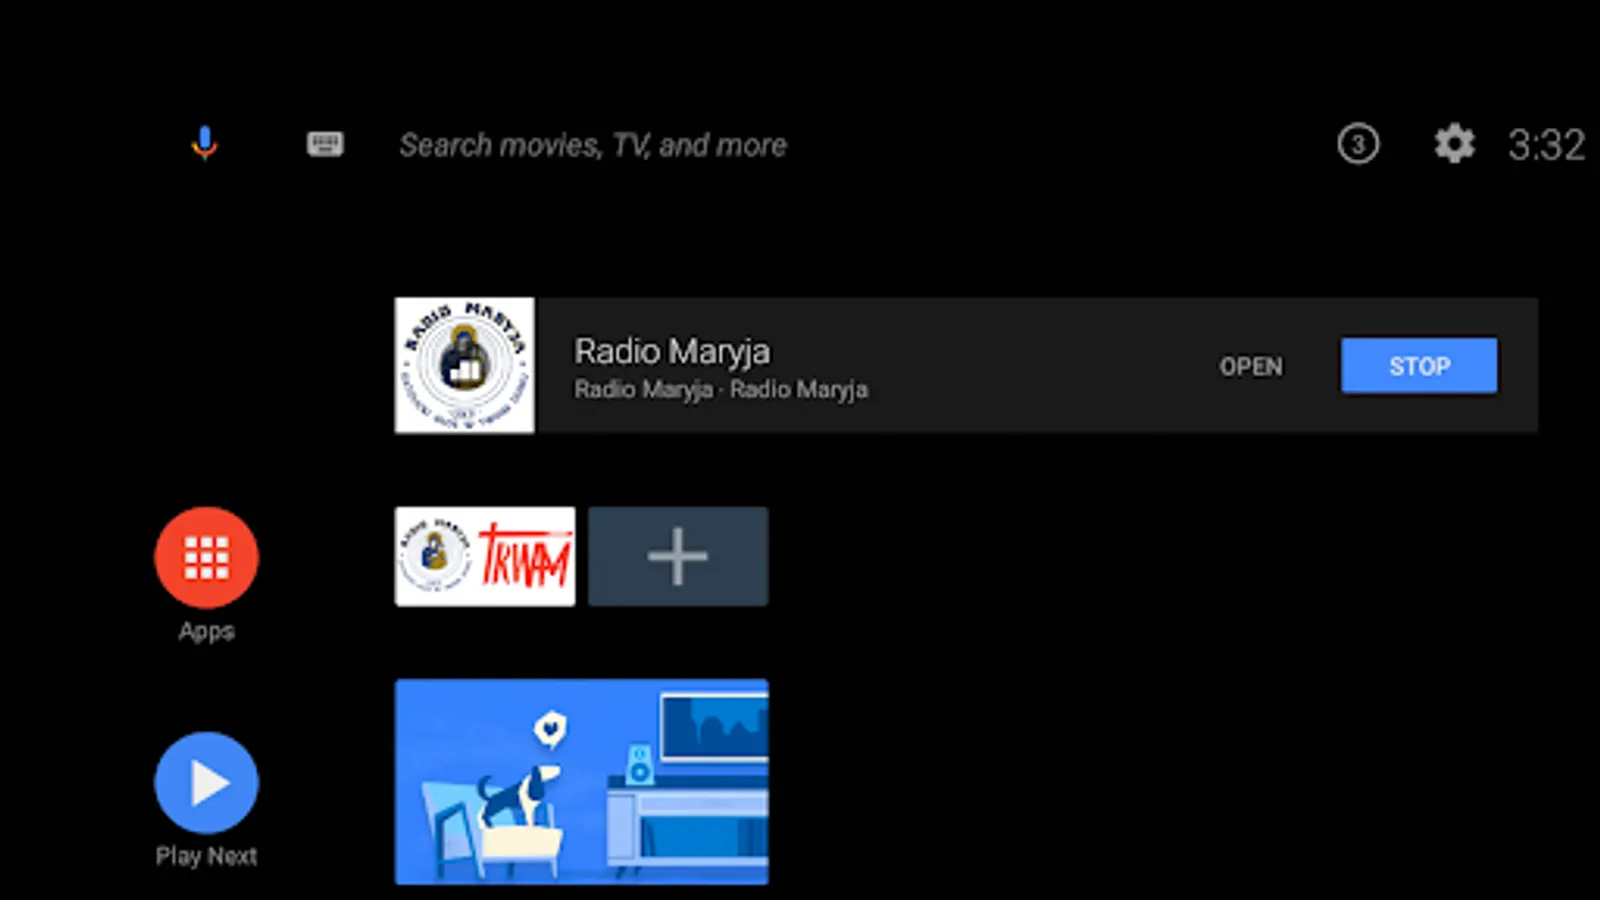This screenshot has height=900, width=1600.
Task: Open notifications badge showing 3
Action: coord(1358,144)
